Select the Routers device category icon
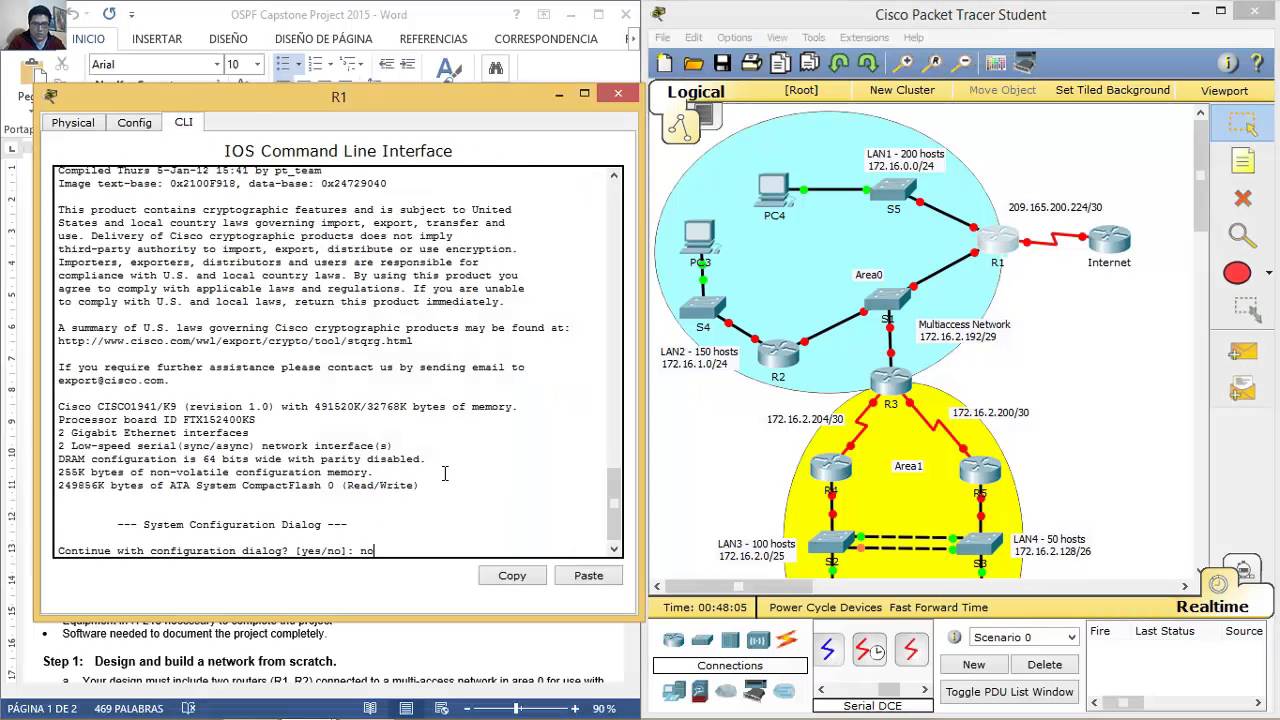The width and height of the screenshot is (1280, 720). (674, 640)
